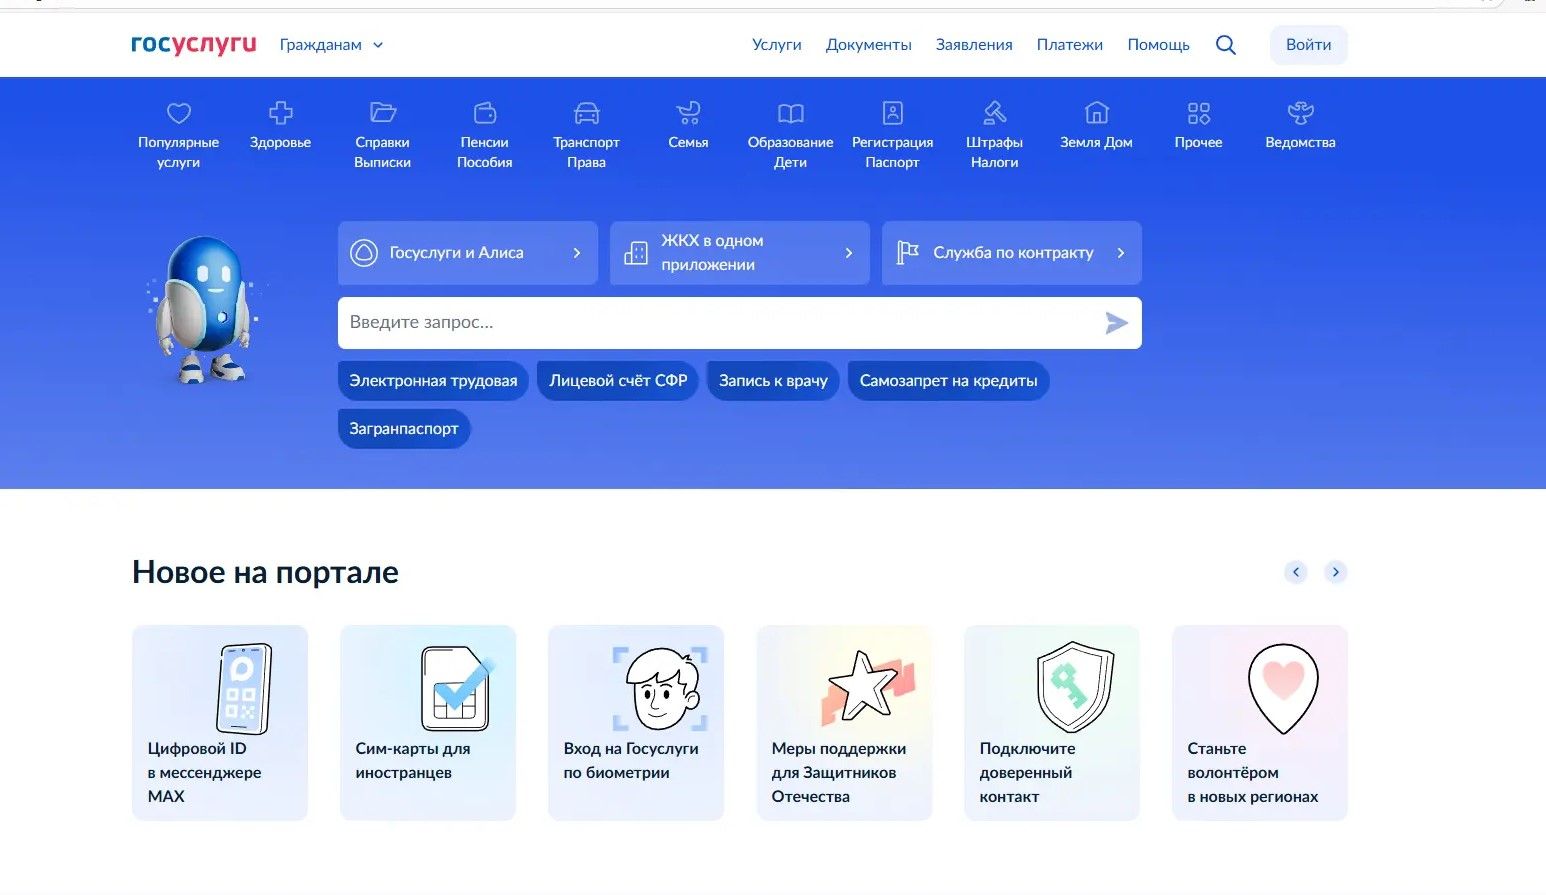This screenshot has width=1546, height=895.
Task: Select Регистрация Паспорт ID icon
Action: click(893, 113)
